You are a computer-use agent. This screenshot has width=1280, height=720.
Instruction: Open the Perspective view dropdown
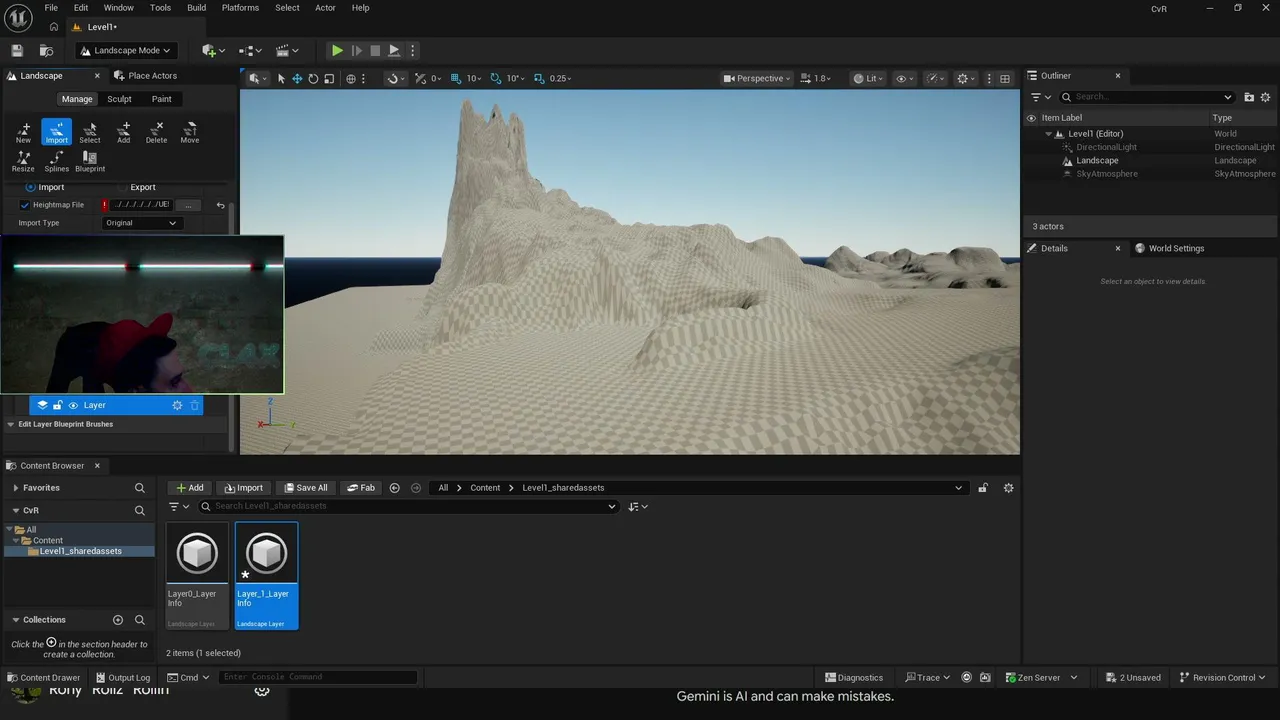757,78
